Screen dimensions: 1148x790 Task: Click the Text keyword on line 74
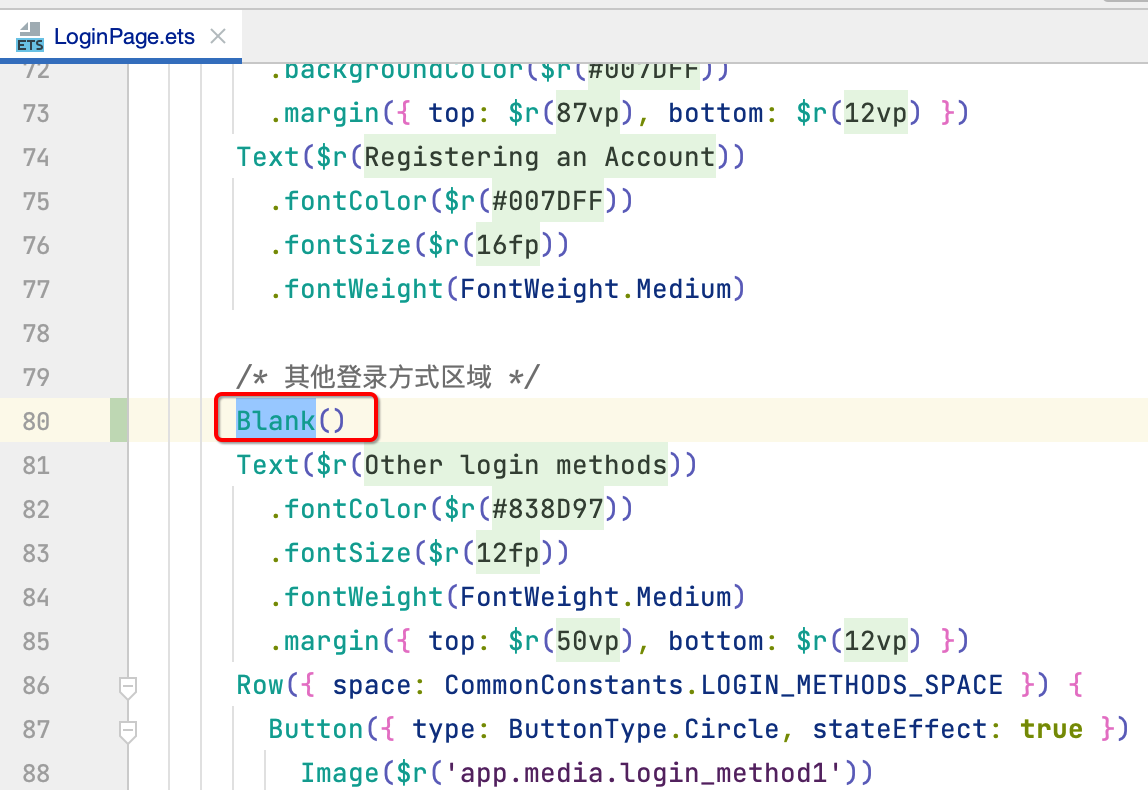coord(267,157)
